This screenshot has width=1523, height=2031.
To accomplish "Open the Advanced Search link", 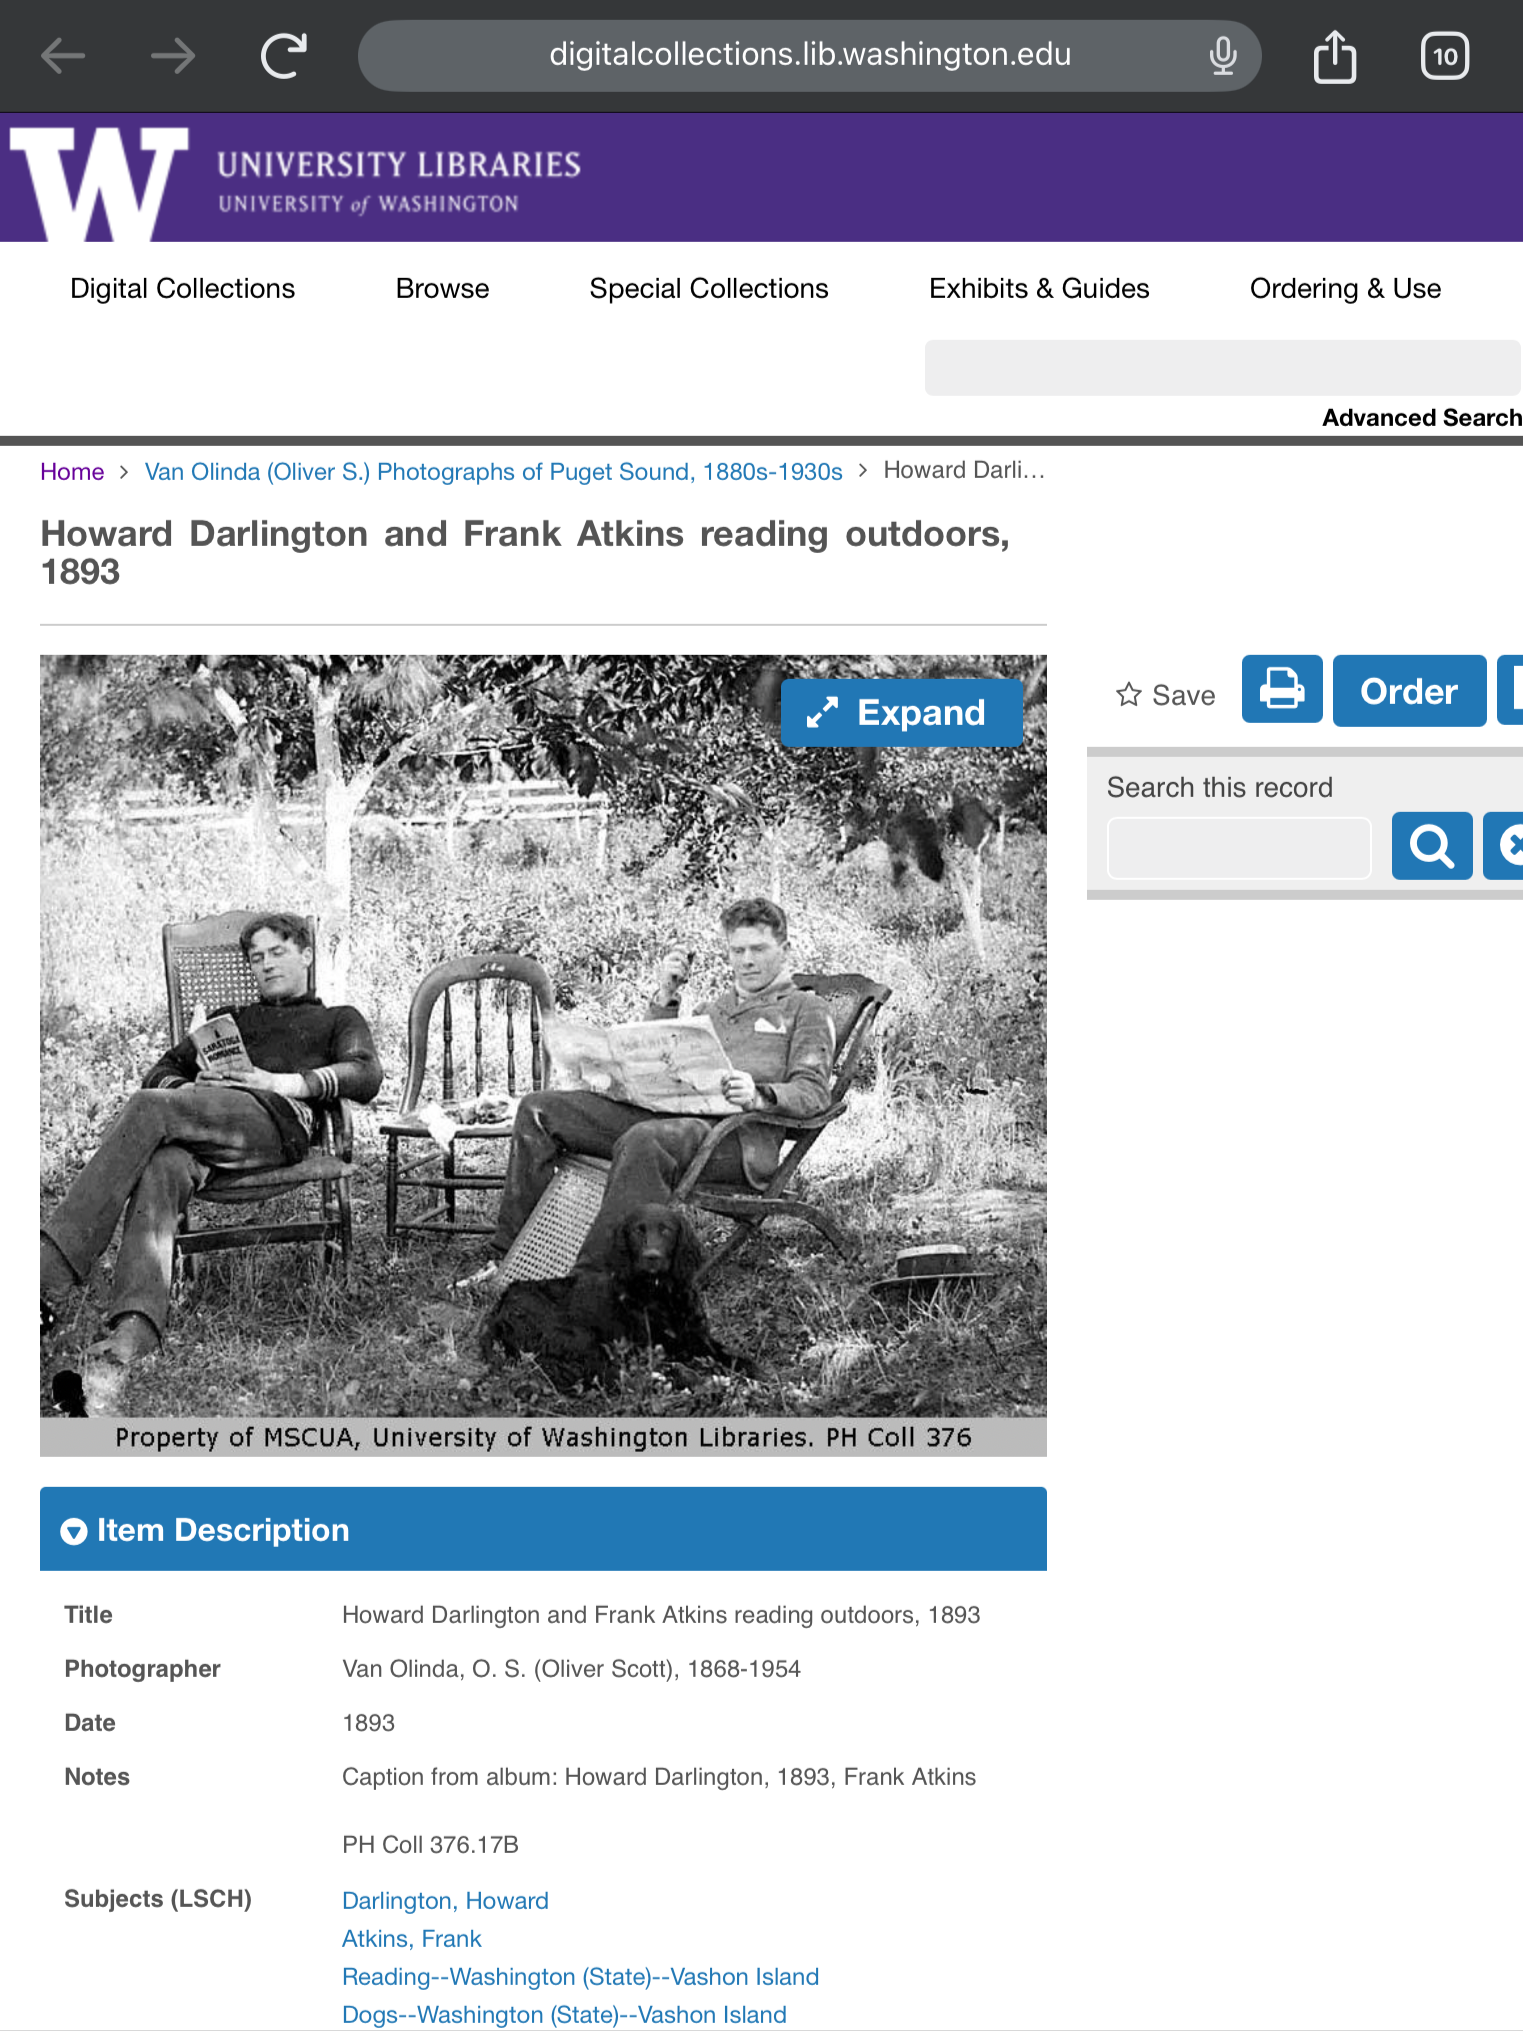I will coord(1421,418).
